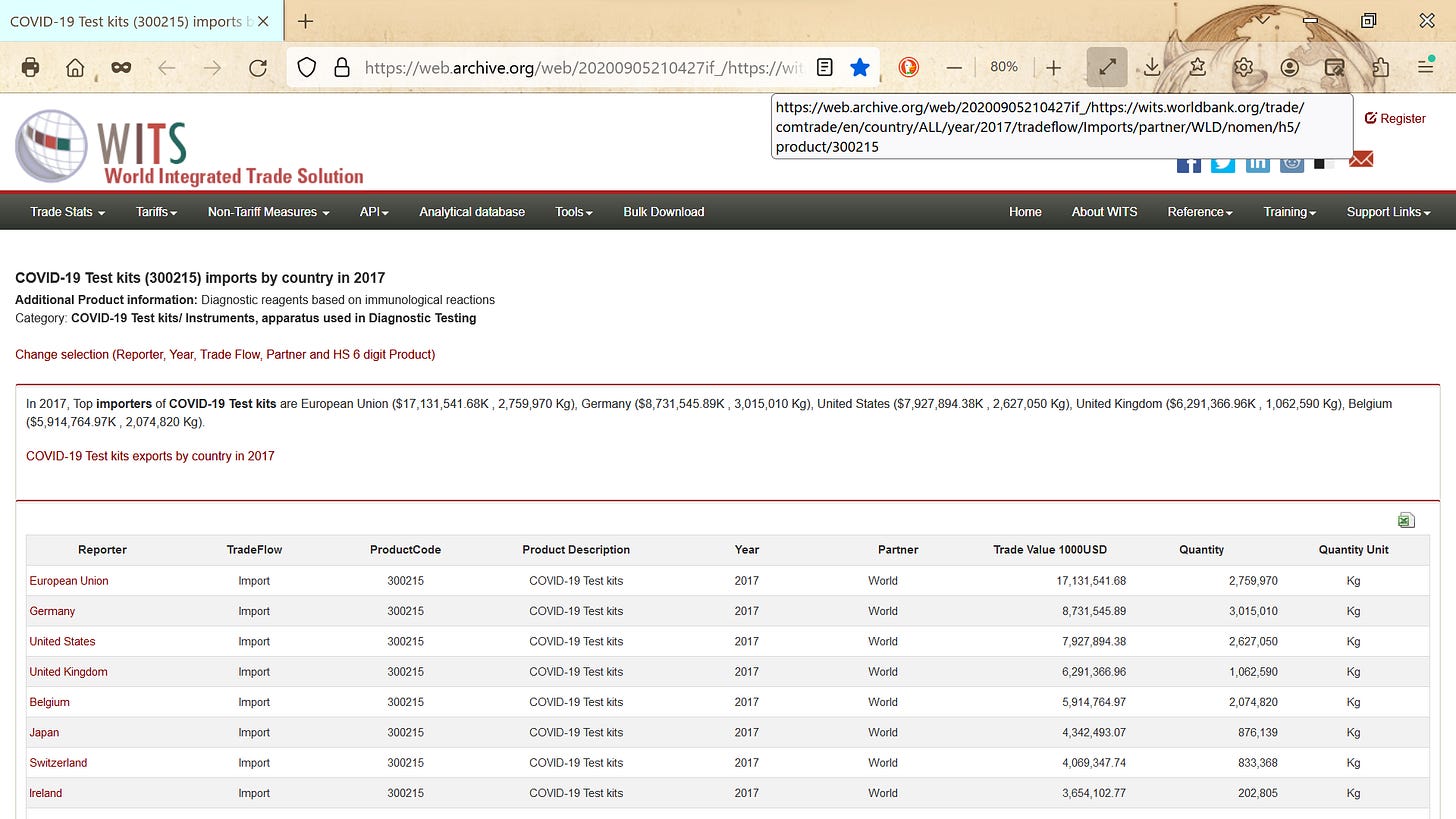The height and width of the screenshot is (819, 1456).
Task: Open the tab list dropdown arrow
Action: 1264,19
